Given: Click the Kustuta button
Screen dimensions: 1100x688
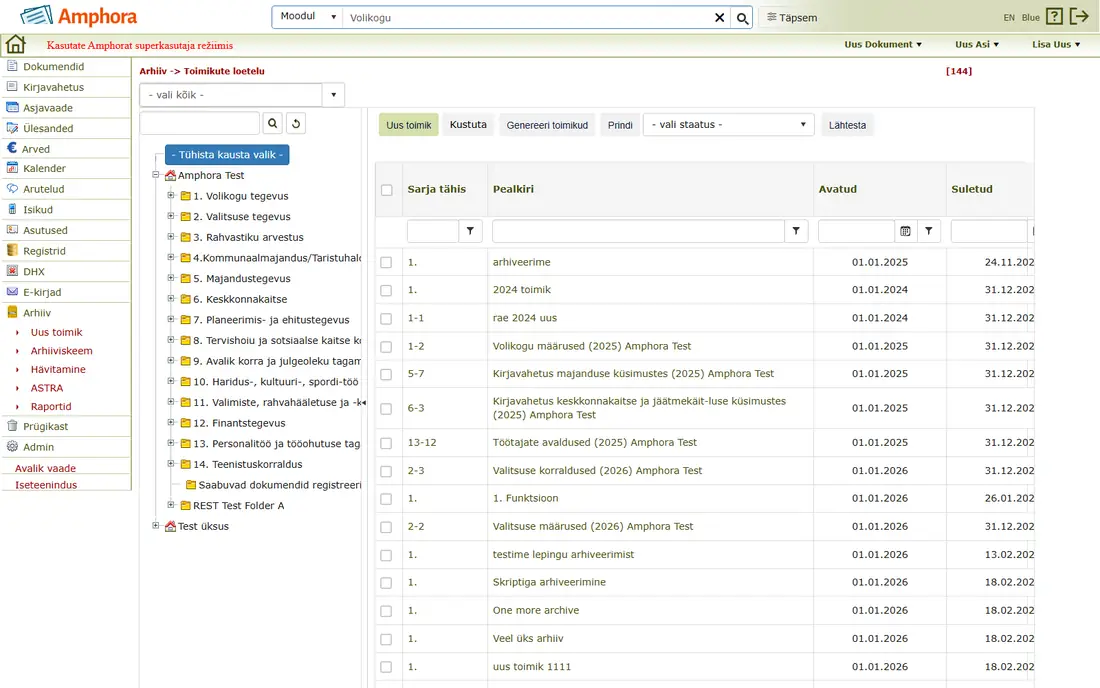Looking at the screenshot, I should [x=468, y=125].
